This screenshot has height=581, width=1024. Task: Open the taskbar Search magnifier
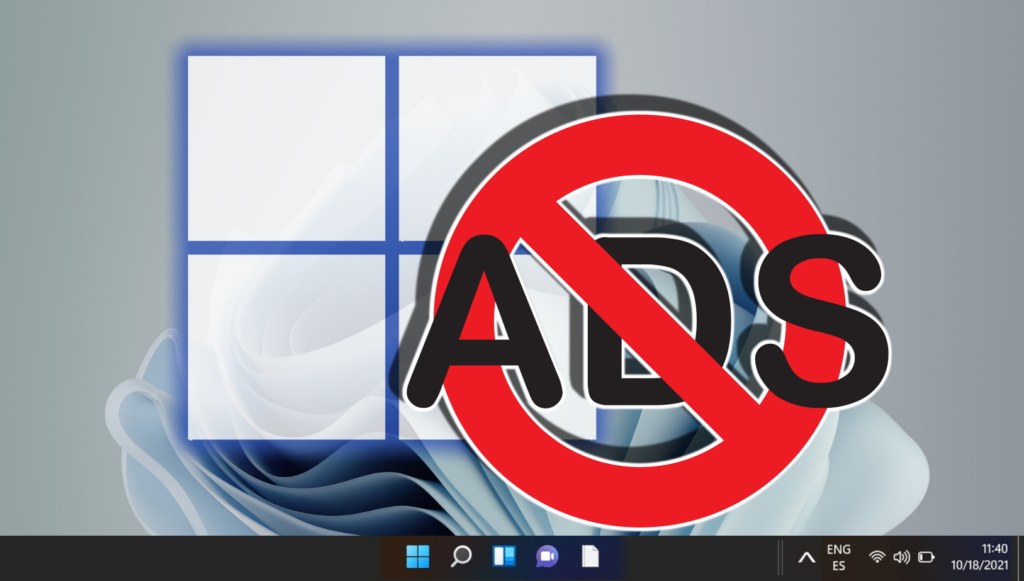point(461,557)
